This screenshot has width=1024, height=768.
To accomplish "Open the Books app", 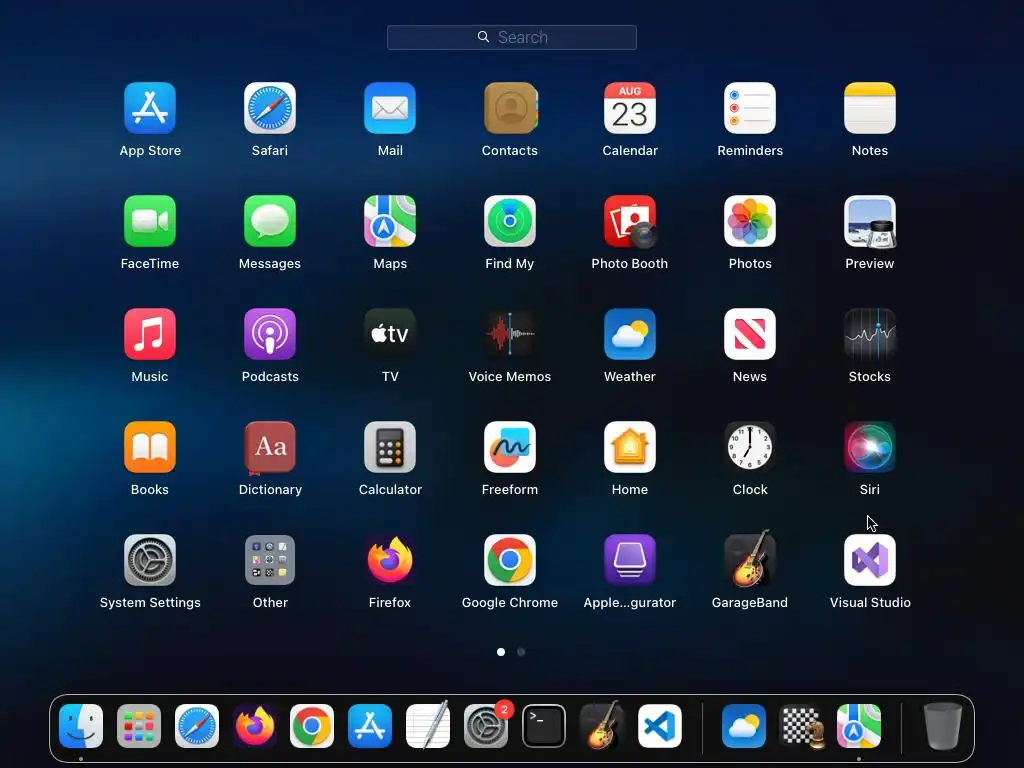I will 150,447.
